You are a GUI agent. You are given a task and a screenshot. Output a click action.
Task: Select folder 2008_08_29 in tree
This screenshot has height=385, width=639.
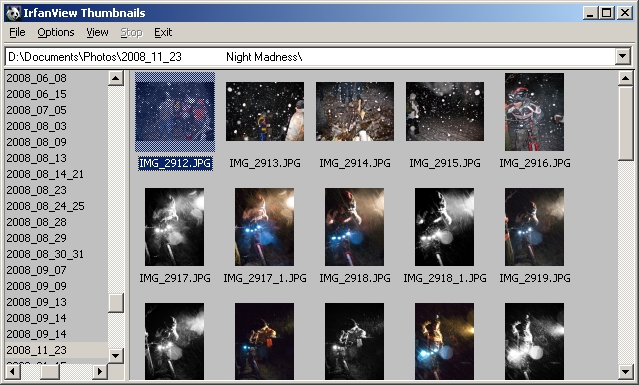point(36,238)
